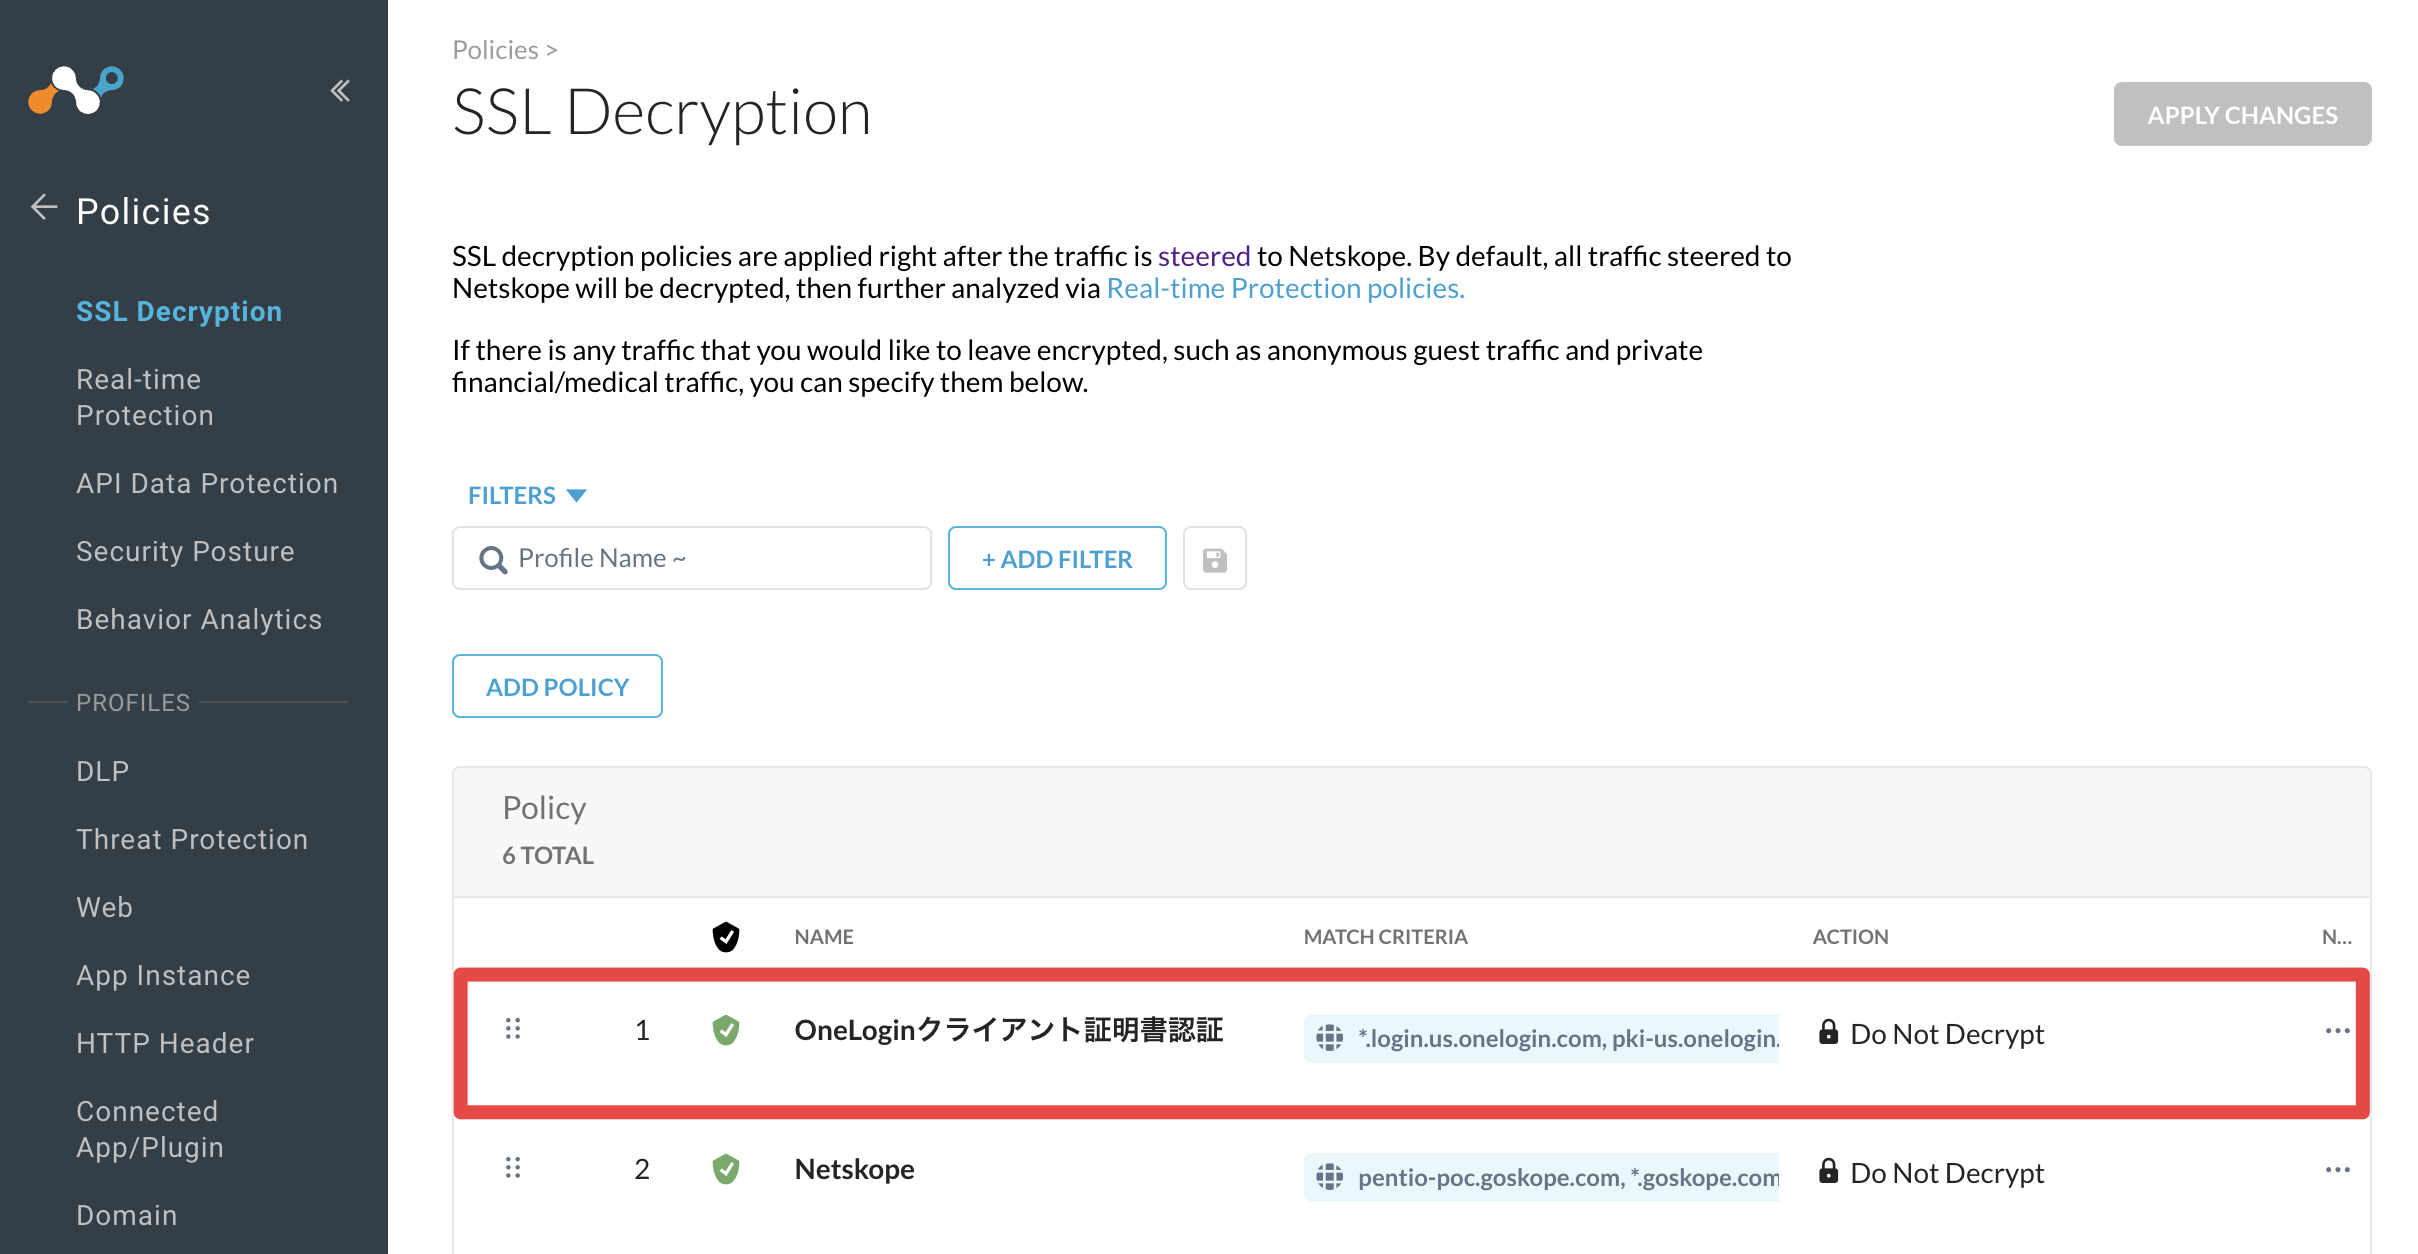This screenshot has width=2418, height=1254.
Task: Open API Data Protection in the sidebar
Action: [x=207, y=484]
